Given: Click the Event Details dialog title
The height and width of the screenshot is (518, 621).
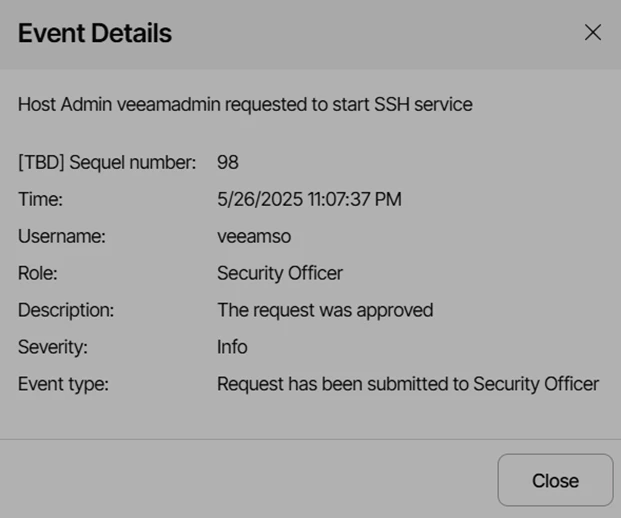Looking at the screenshot, I should [95, 33].
